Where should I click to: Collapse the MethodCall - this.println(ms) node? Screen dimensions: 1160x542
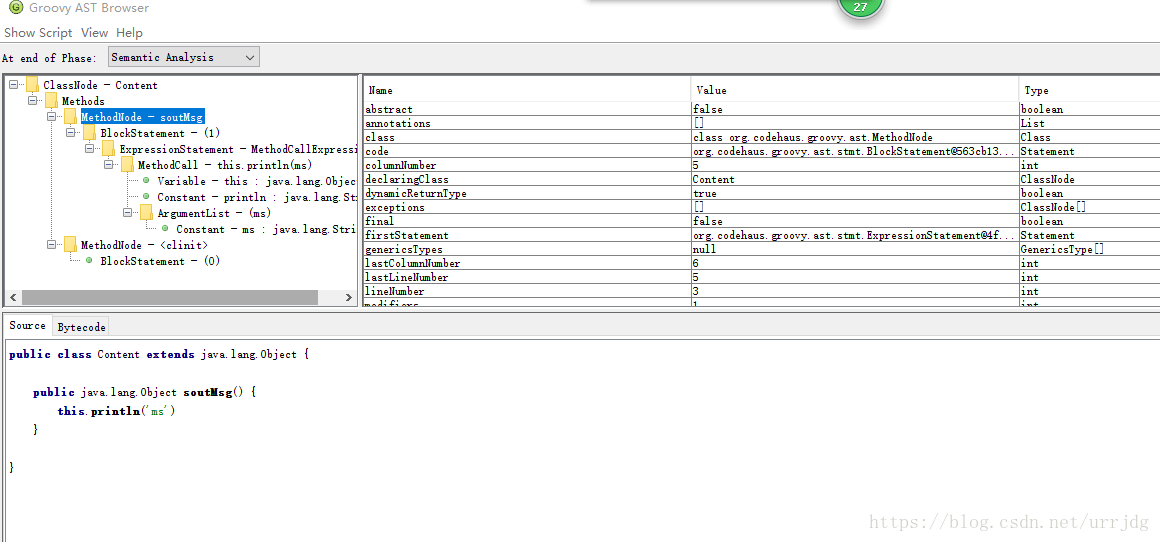pos(108,165)
